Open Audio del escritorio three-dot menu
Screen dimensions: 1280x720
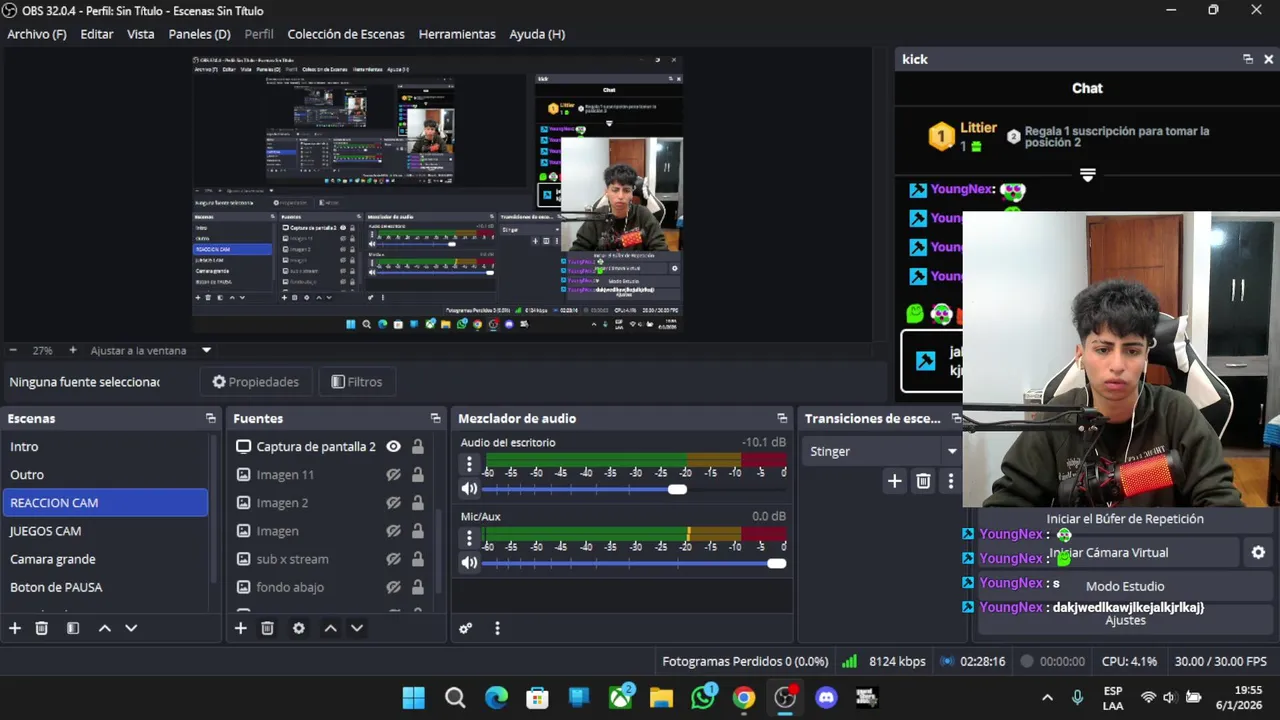469,464
